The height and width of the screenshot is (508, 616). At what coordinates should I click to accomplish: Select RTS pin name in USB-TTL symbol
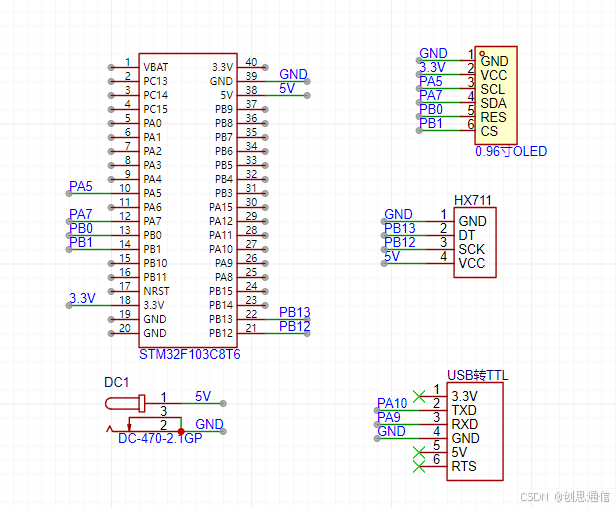(x=464, y=466)
